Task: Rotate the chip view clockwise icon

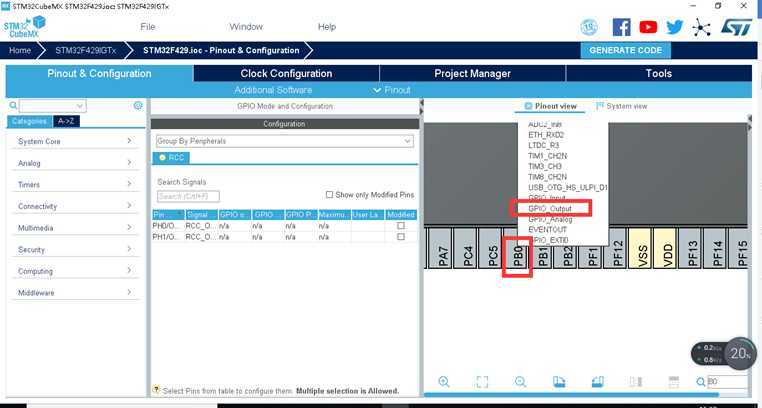Action: coord(559,382)
